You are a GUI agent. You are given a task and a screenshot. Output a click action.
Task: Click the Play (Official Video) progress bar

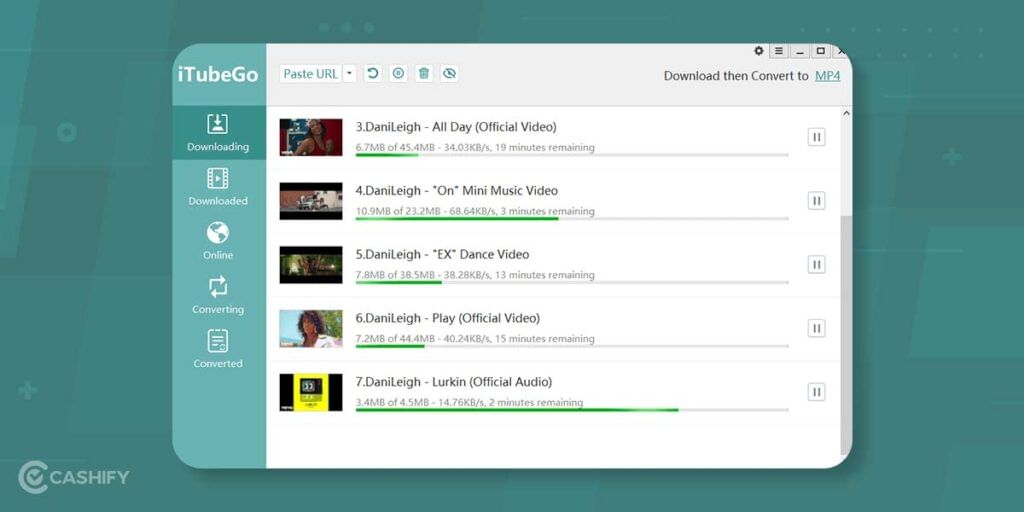[x=571, y=346]
